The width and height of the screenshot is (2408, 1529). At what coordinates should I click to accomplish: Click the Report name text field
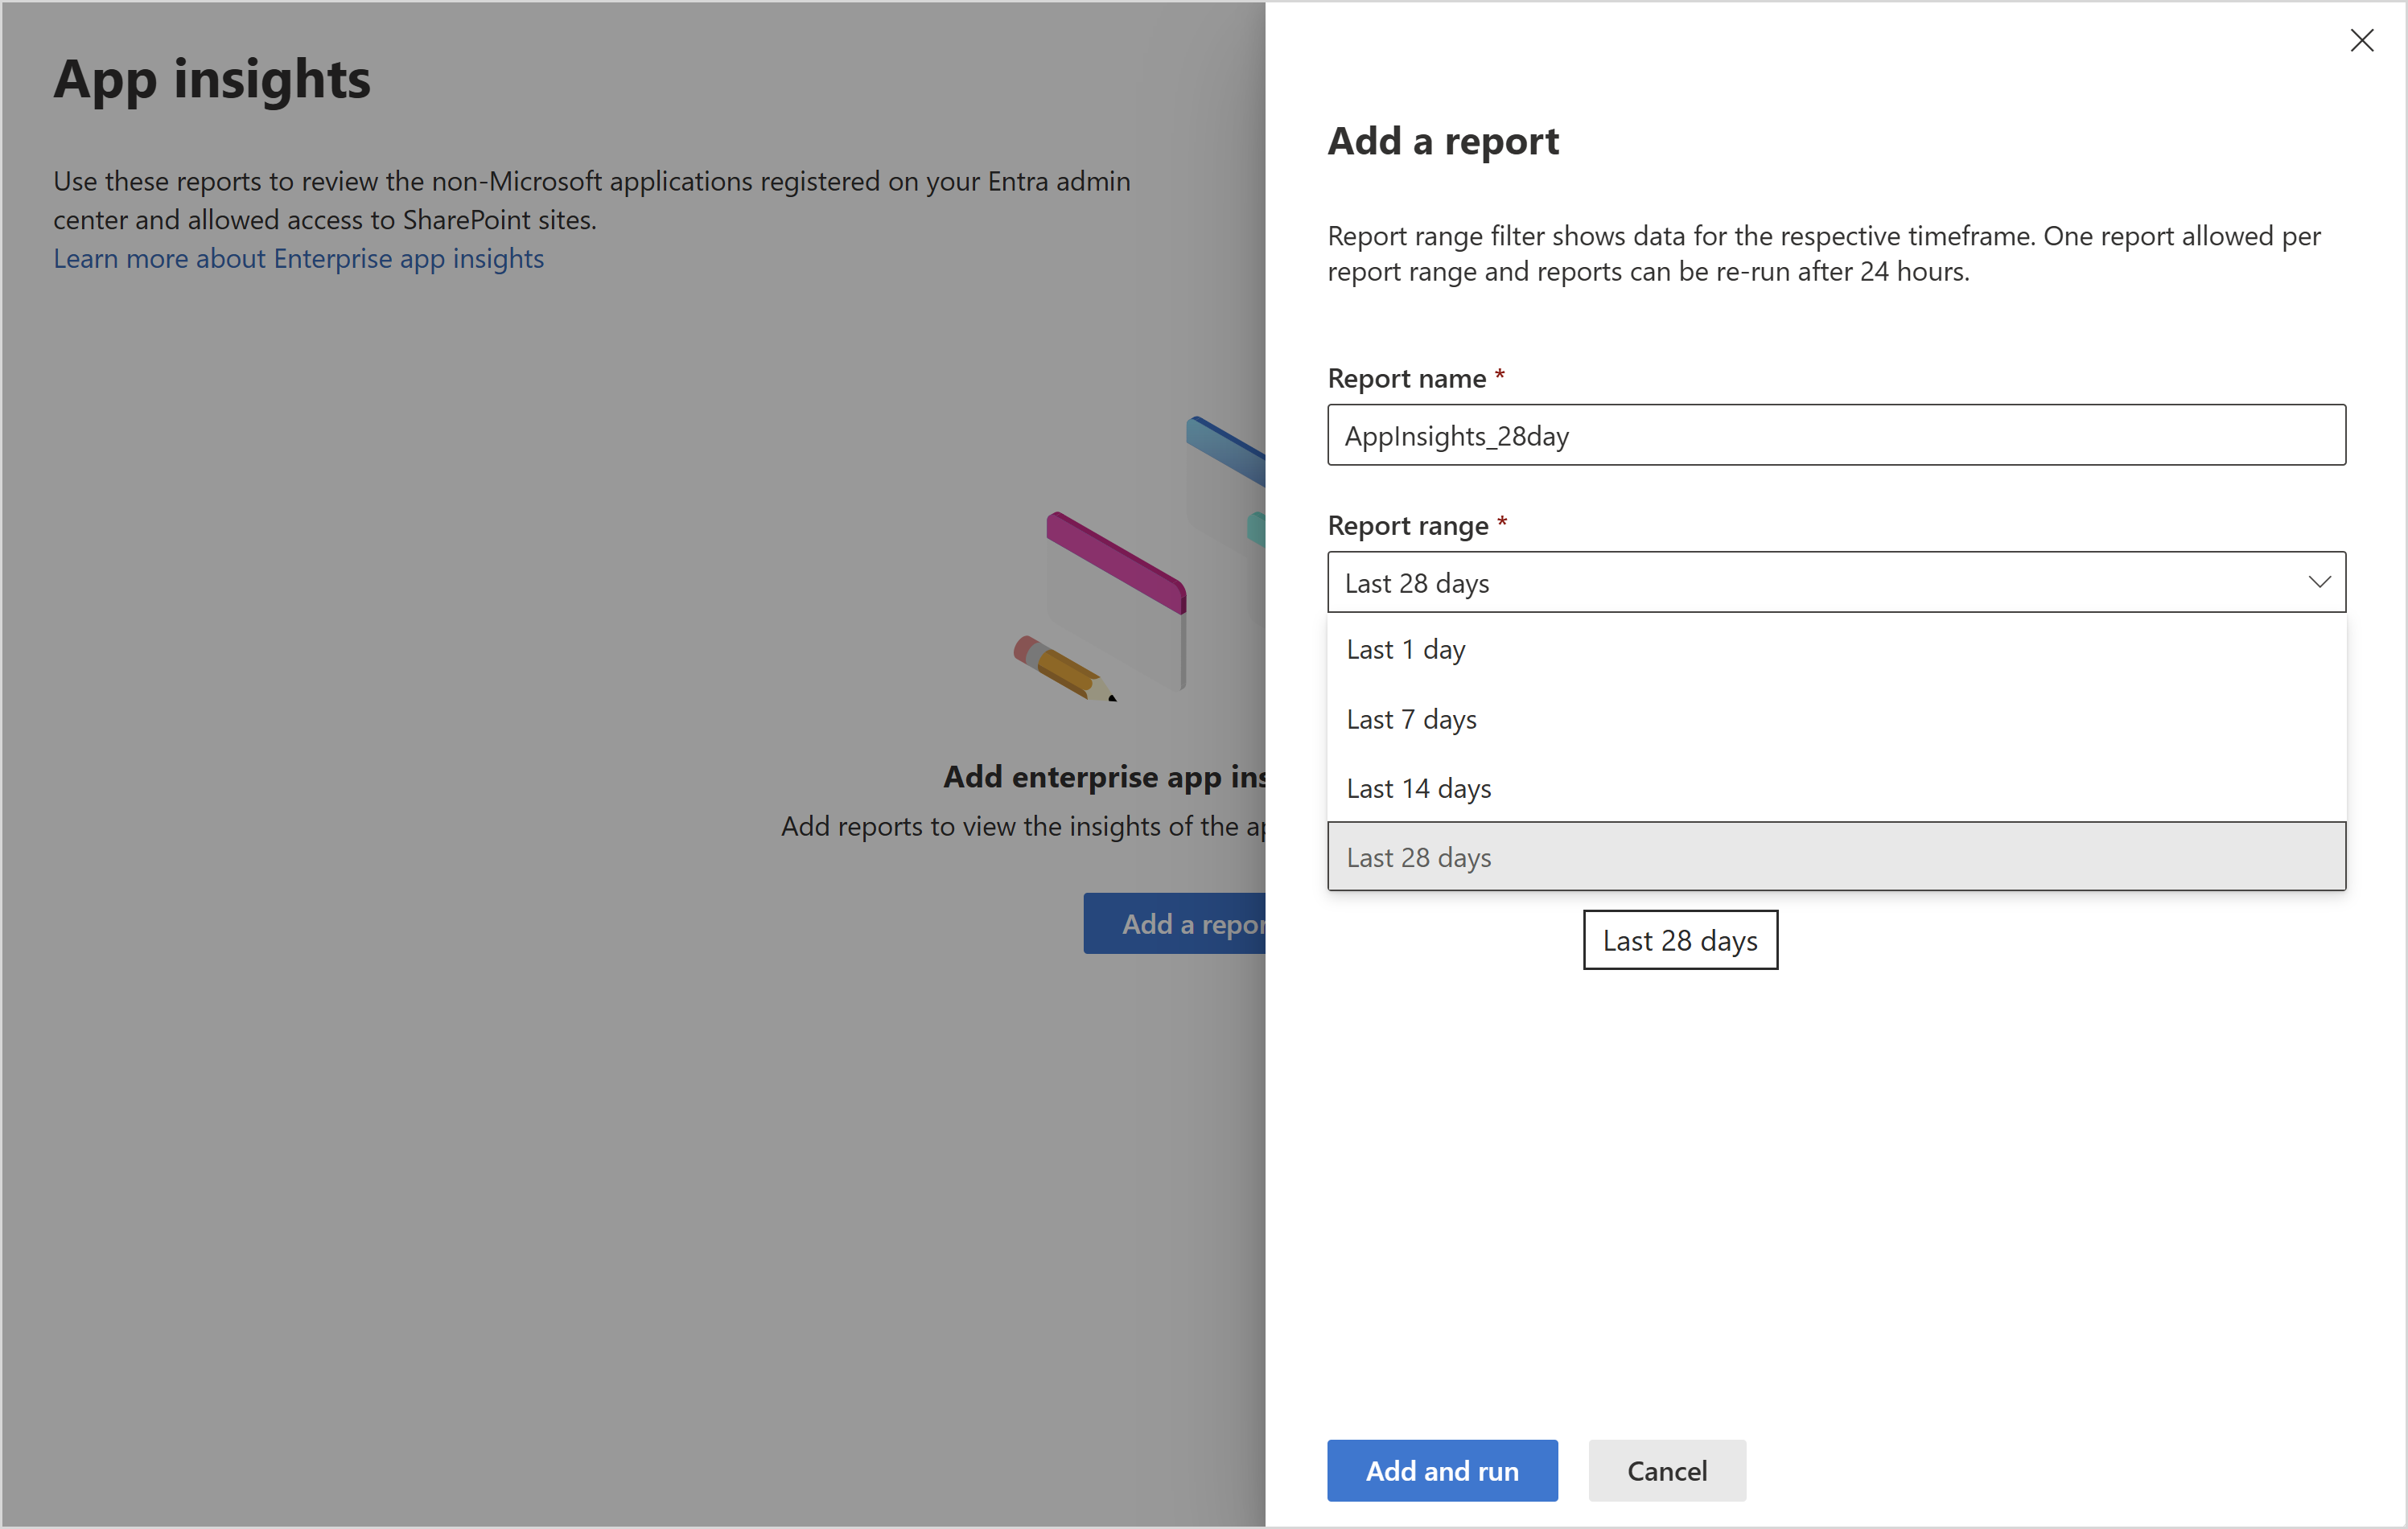coord(1835,435)
